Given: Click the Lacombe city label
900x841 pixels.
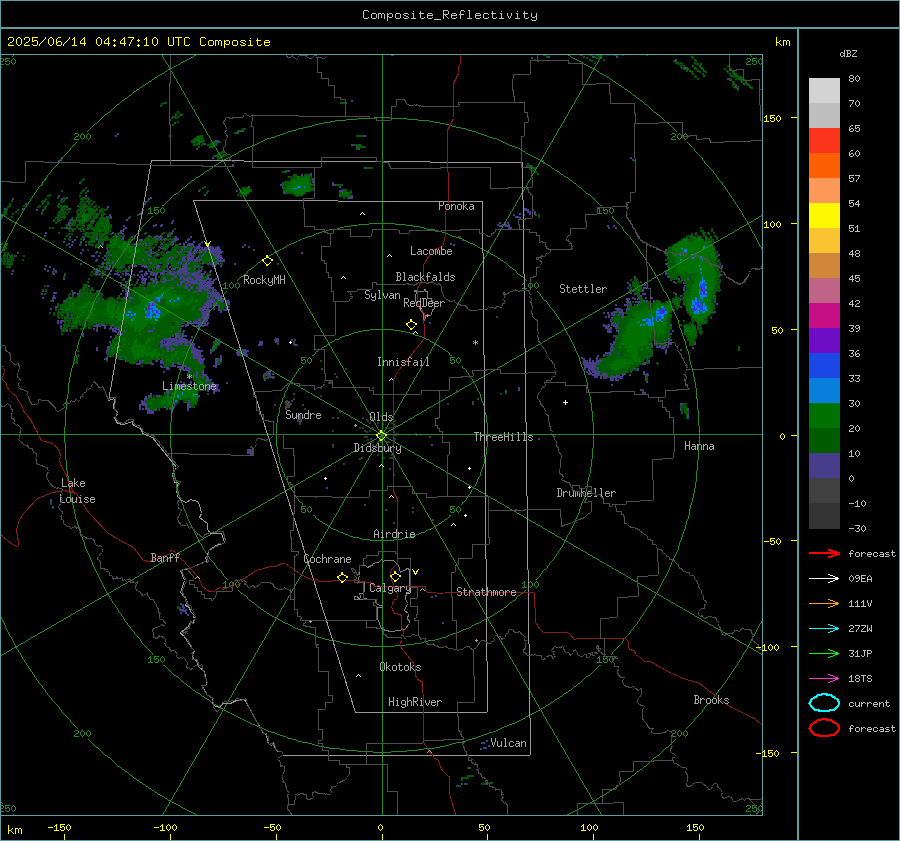Looking at the screenshot, I should click(x=431, y=251).
